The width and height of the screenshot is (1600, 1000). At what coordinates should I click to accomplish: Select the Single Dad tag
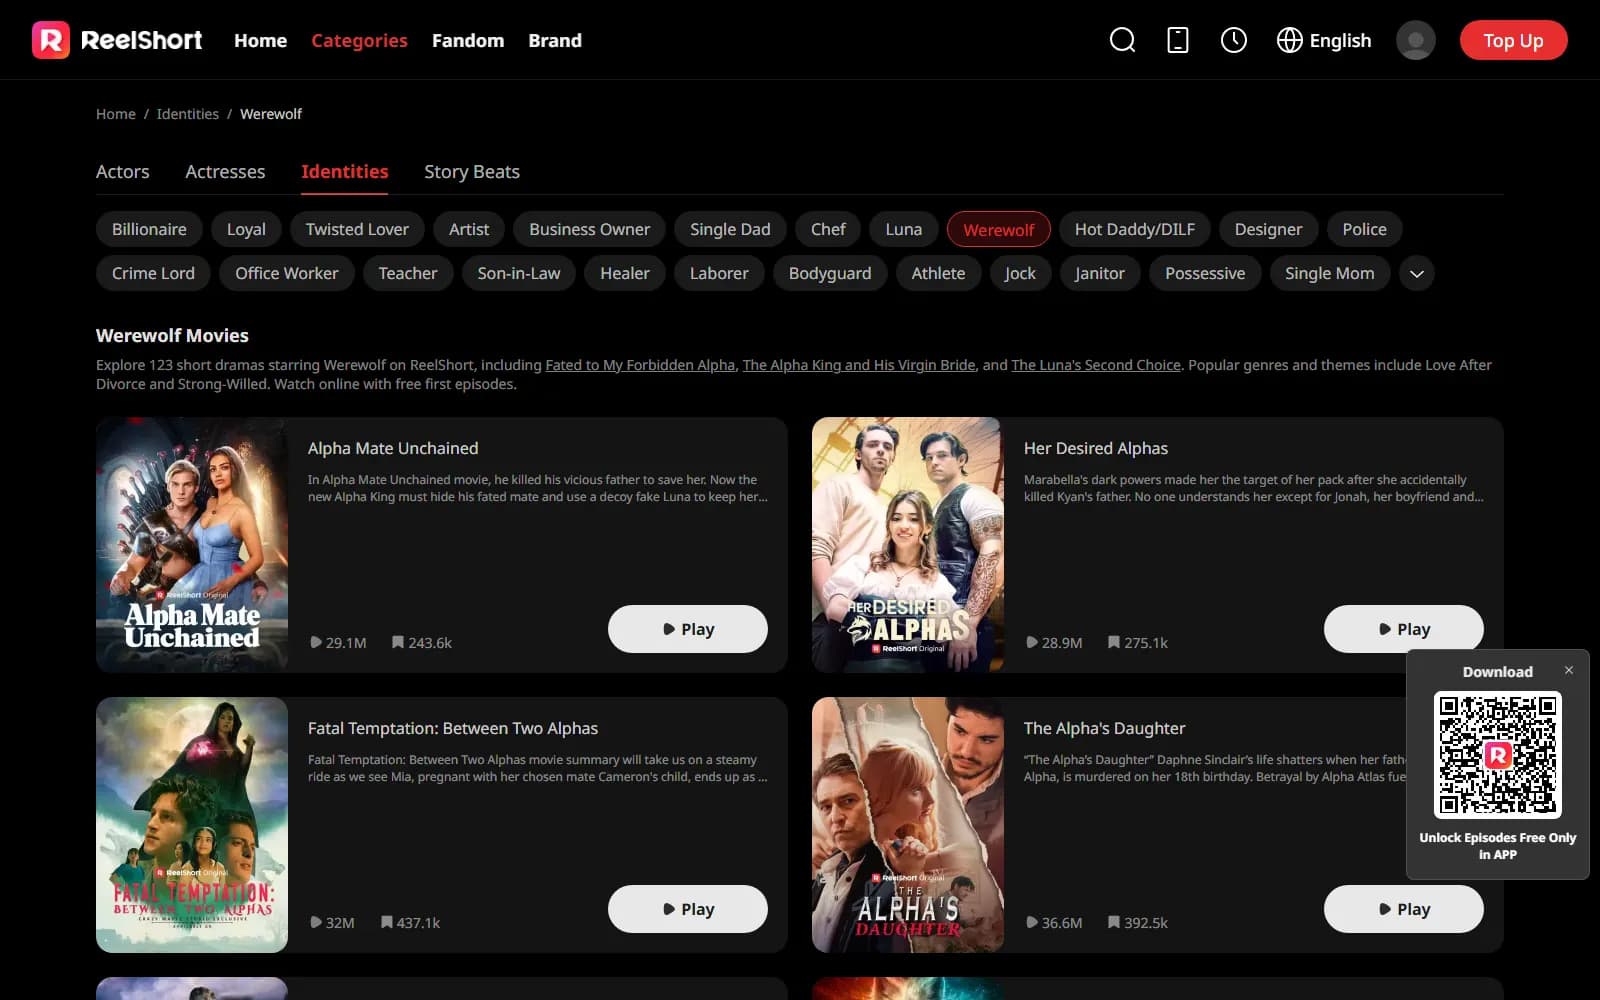click(x=730, y=229)
